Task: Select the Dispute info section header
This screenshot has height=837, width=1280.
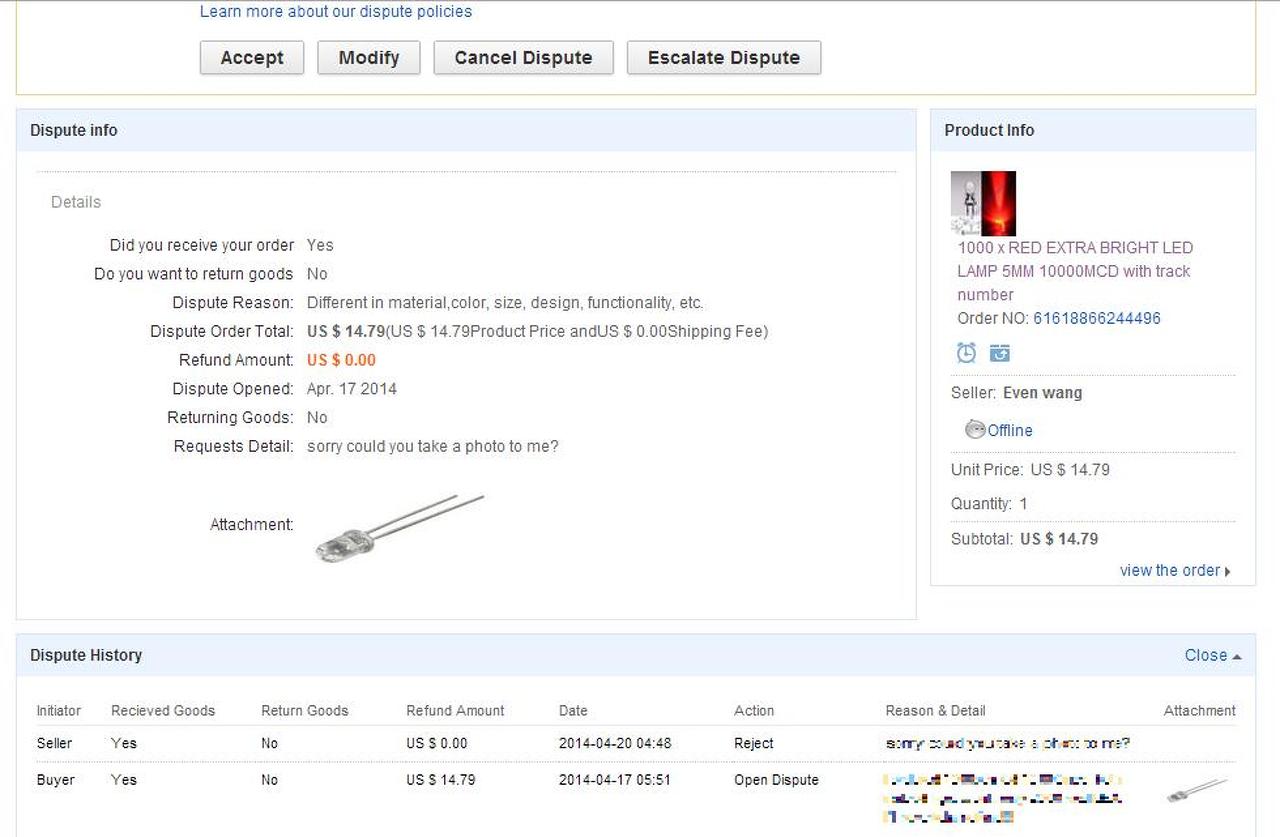Action: coord(74,131)
